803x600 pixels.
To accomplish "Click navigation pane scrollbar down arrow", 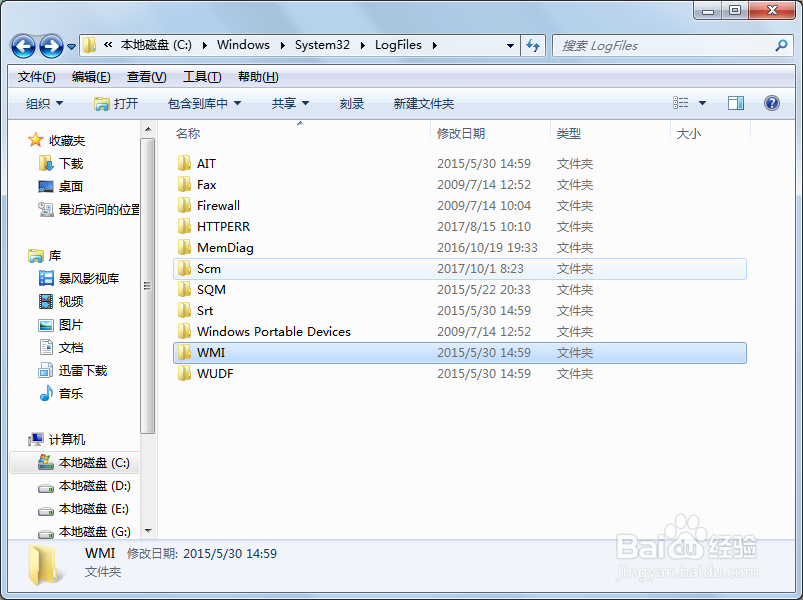I will [x=148, y=531].
